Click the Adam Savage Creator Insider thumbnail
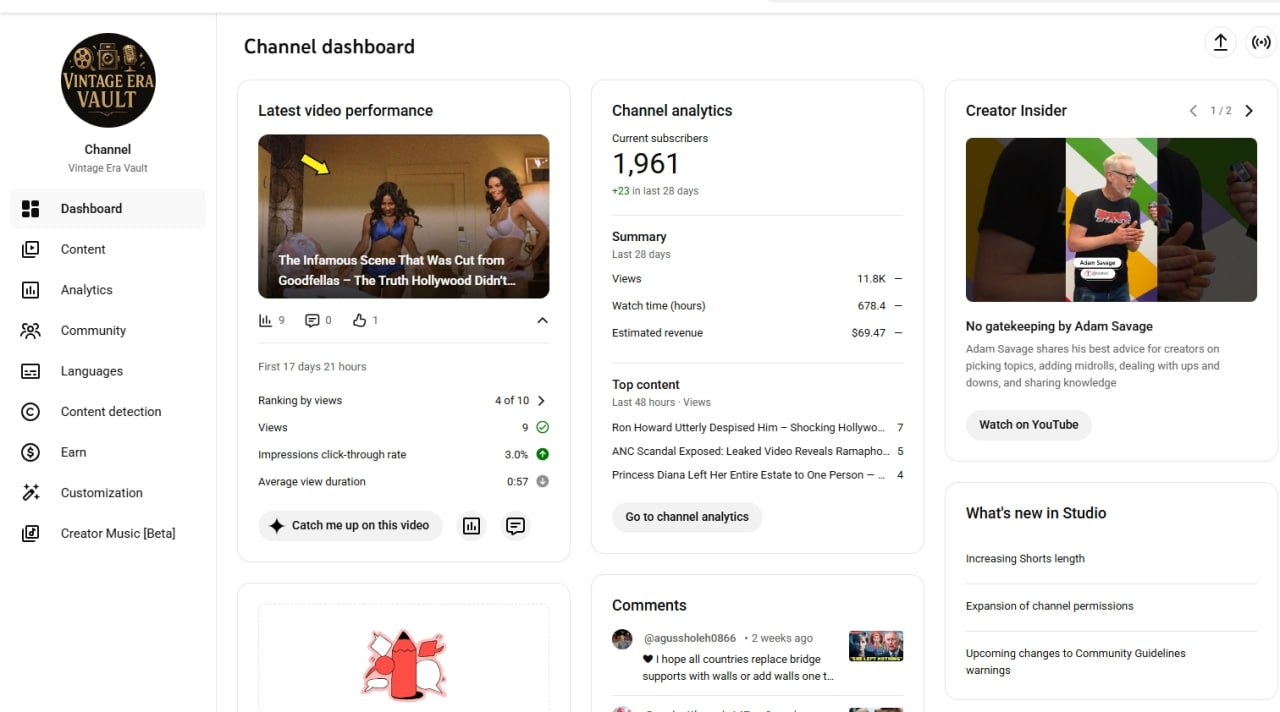Image resolution: width=1280 pixels, height=712 pixels. (1111, 220)
